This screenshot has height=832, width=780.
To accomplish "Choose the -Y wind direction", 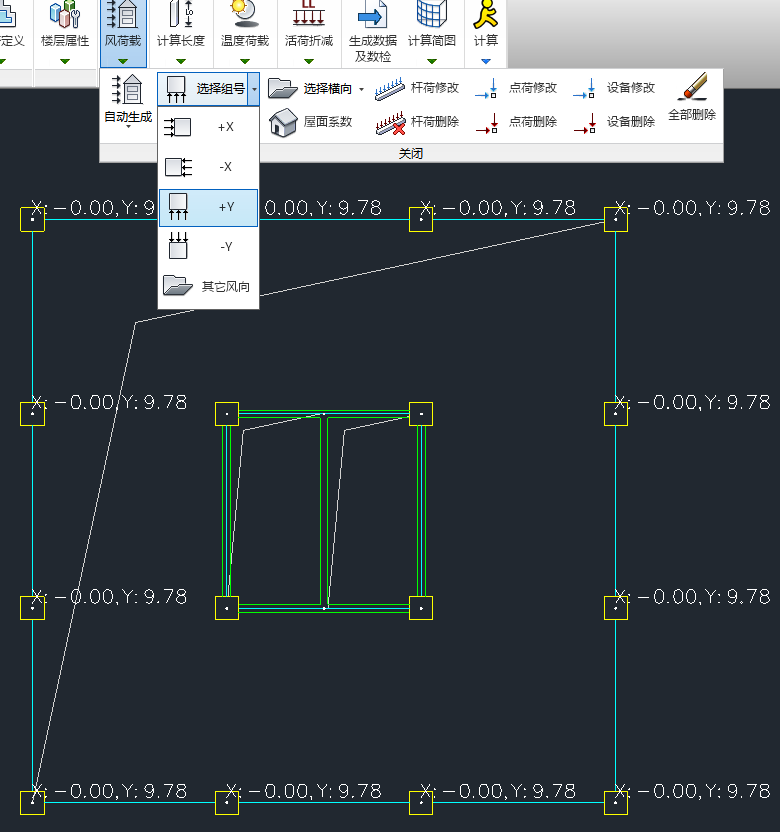I will coord(209,247).
